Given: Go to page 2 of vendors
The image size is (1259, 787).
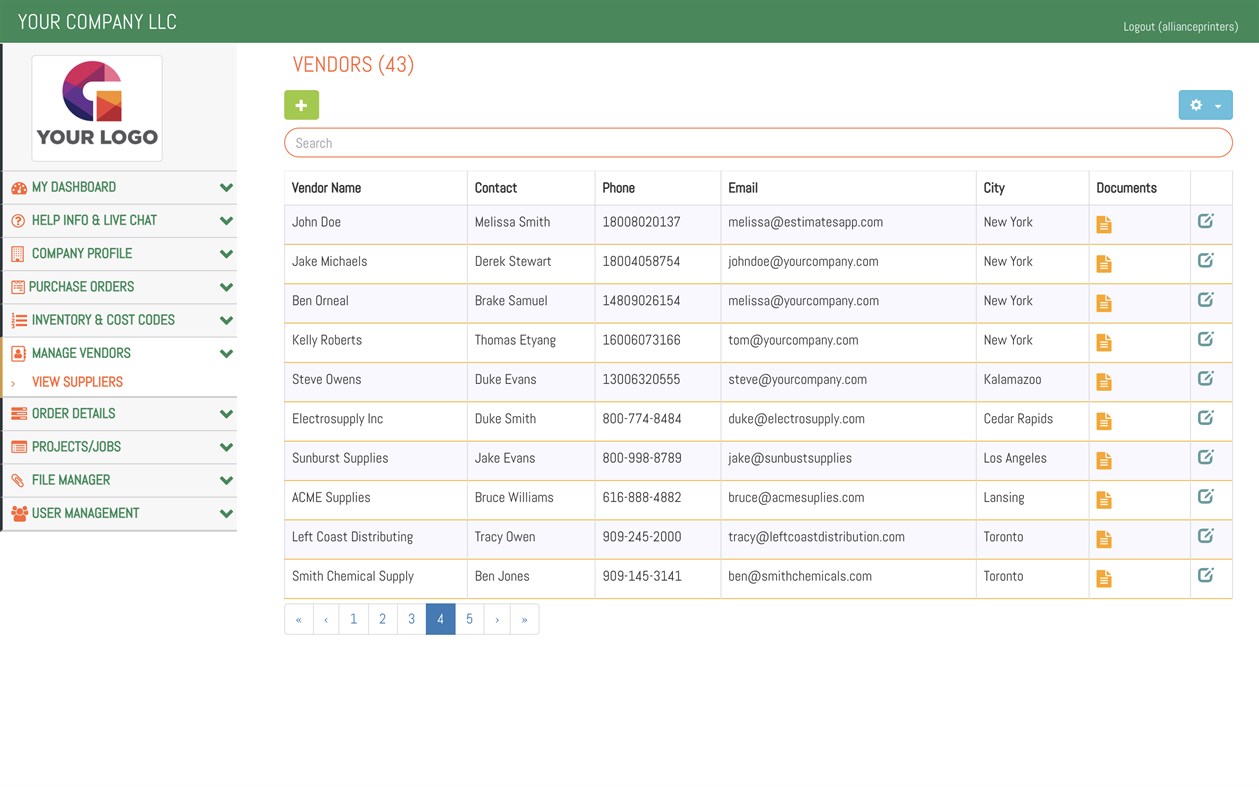Looking at the screenshot, I should 382,619.
